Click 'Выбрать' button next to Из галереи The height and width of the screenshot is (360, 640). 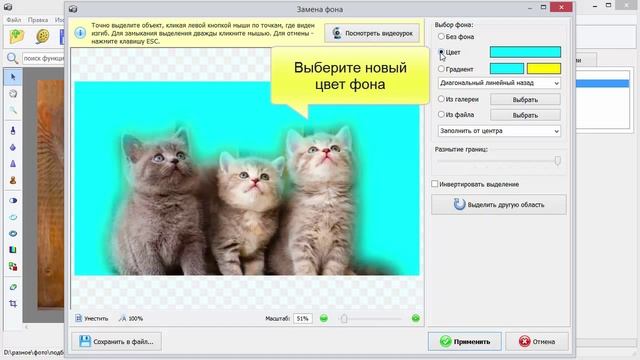tap(525, 99)
